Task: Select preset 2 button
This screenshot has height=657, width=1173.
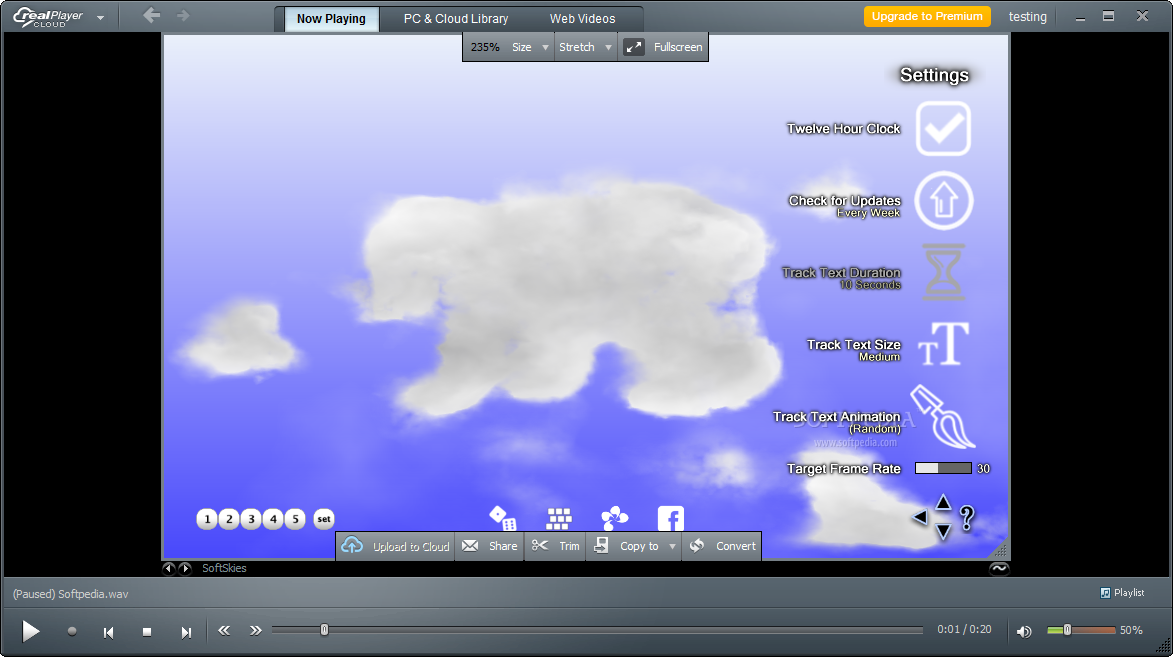Action: [x=229, y=519]
